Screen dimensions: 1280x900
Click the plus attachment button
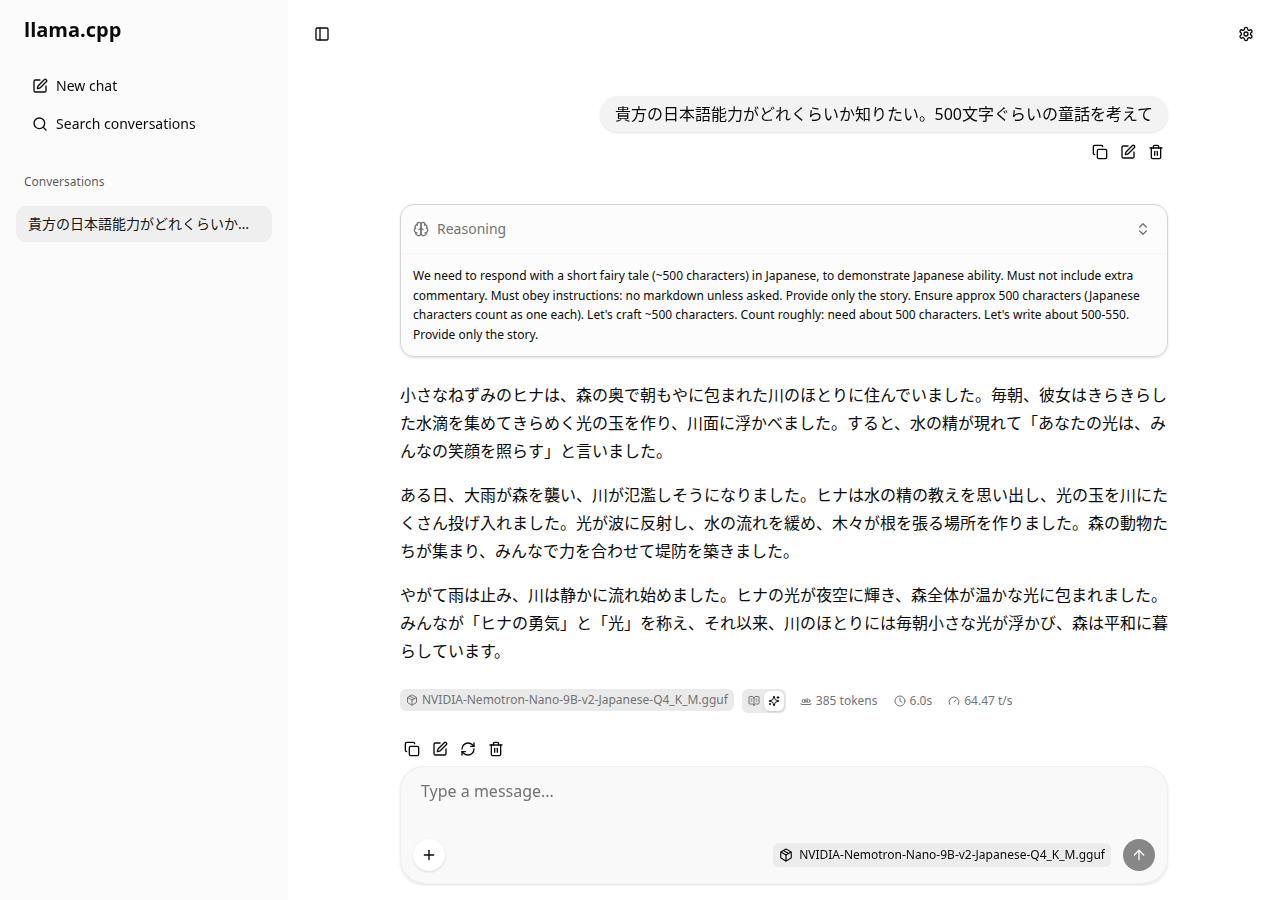(x=429, y=855)
